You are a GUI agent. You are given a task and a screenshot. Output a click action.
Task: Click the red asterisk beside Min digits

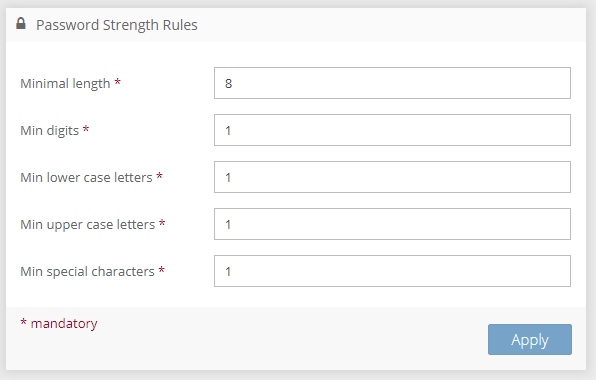click(x=86, y=129)
